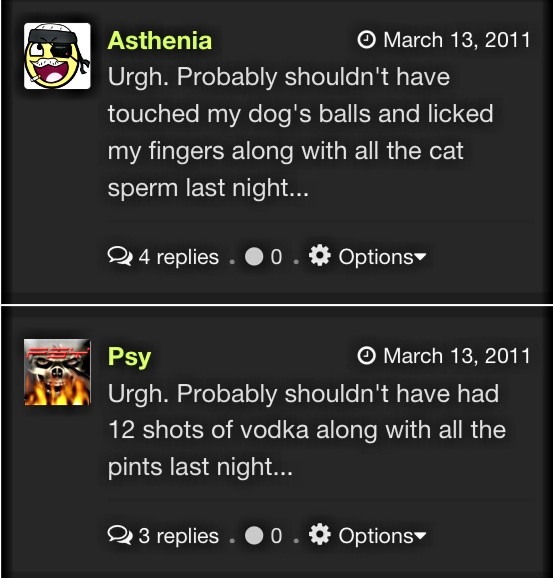View the 4 replies to Asthenia

(178, 257)
